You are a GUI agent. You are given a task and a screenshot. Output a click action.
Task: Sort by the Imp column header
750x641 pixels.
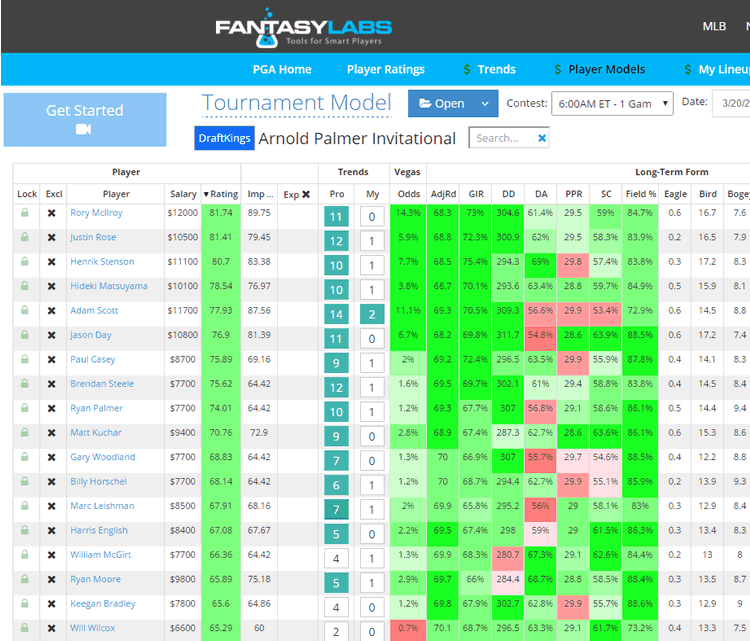click(x=259, y=194)
